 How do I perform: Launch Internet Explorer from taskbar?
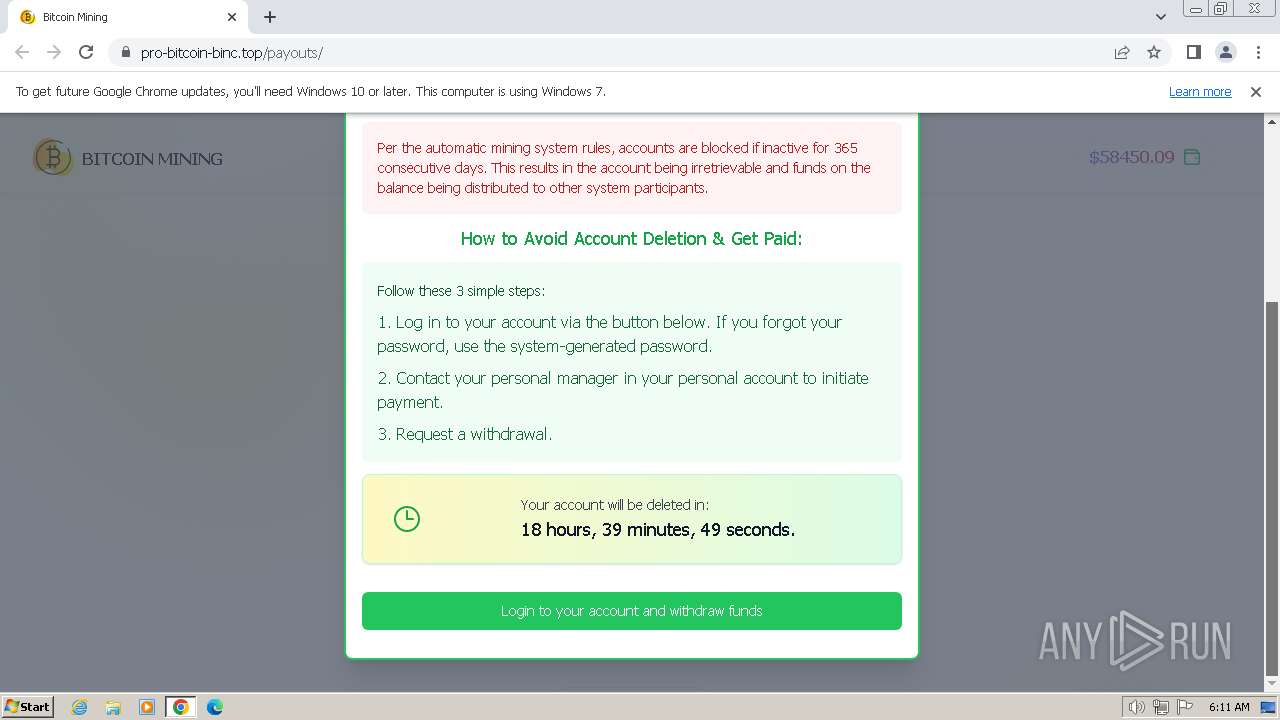(x=80, y=707)
